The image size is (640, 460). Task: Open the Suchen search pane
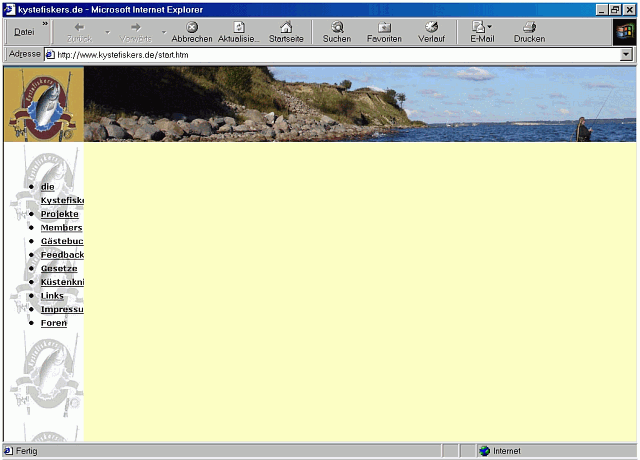[337, 32]
